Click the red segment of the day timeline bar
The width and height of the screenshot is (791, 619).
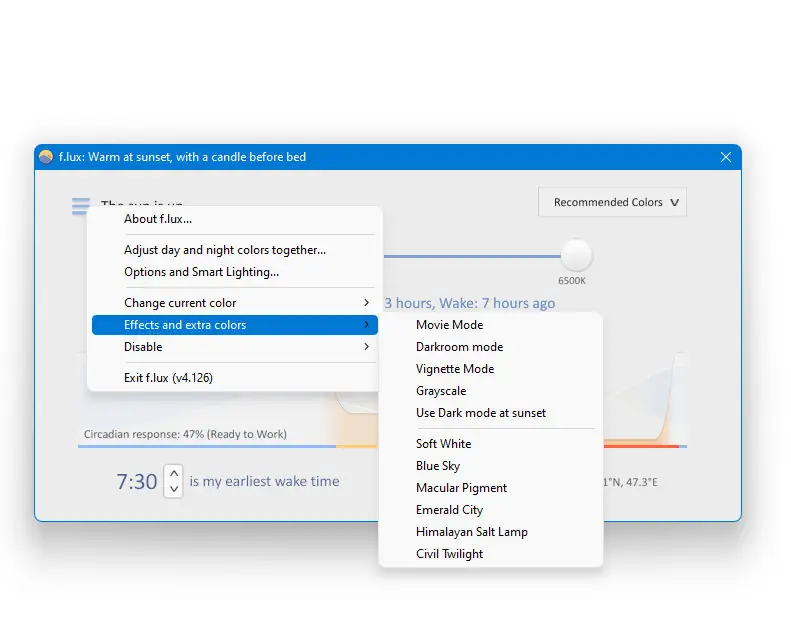pyautogui.click(x=641, y=446)
